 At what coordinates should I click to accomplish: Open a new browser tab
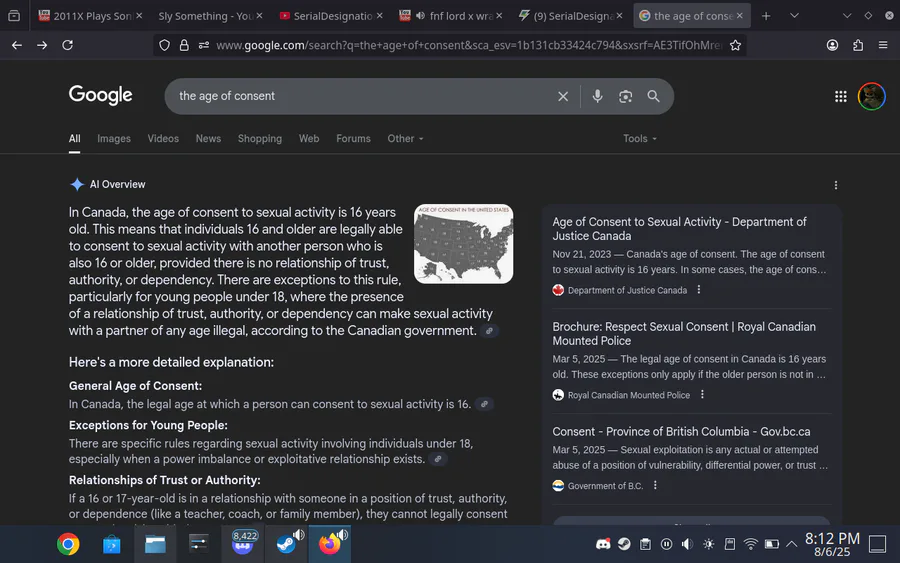point(766,16)
